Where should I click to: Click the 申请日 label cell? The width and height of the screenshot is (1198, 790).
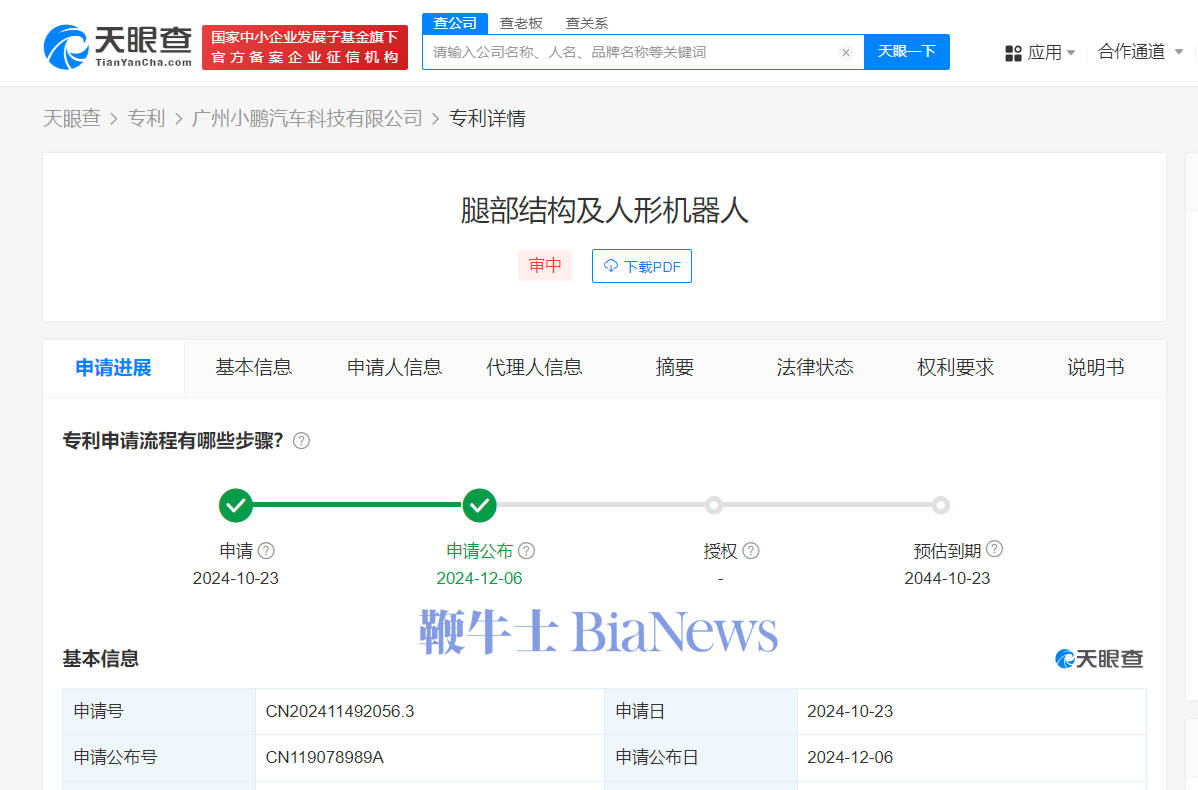(x=701, y=712)
